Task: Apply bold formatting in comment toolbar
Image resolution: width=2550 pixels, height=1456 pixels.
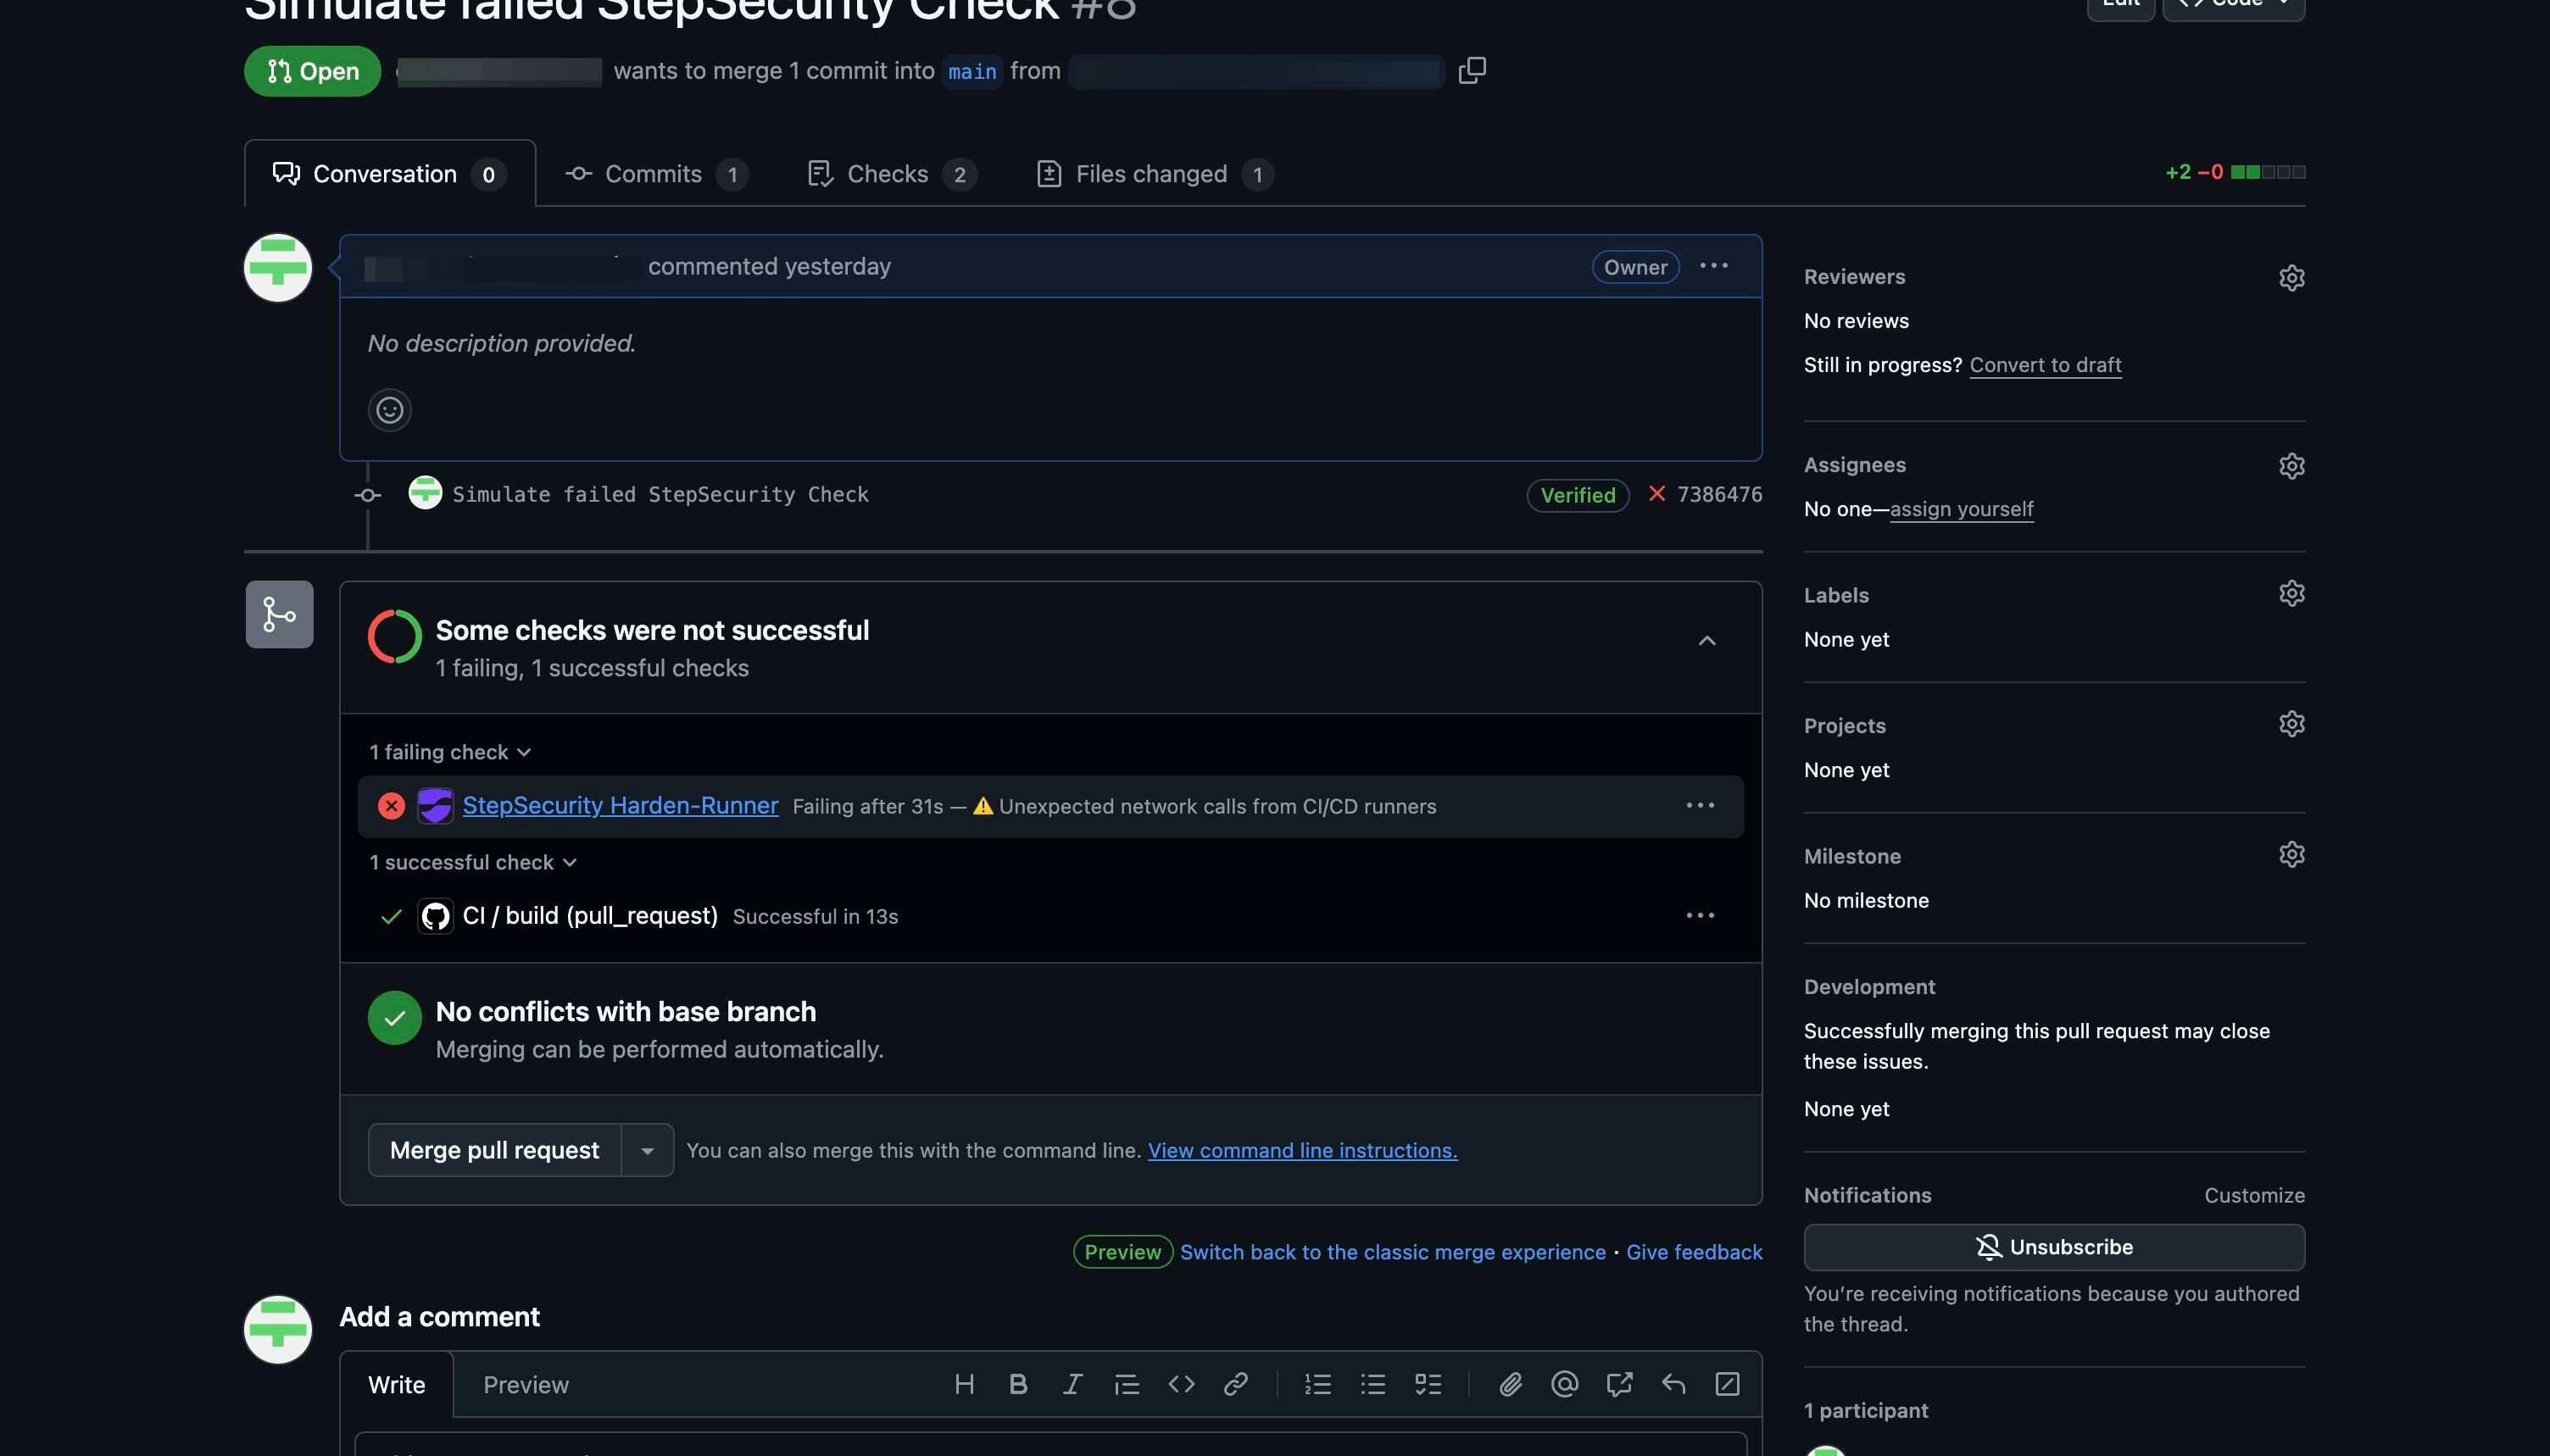Action: (x=1018, y=1384)
